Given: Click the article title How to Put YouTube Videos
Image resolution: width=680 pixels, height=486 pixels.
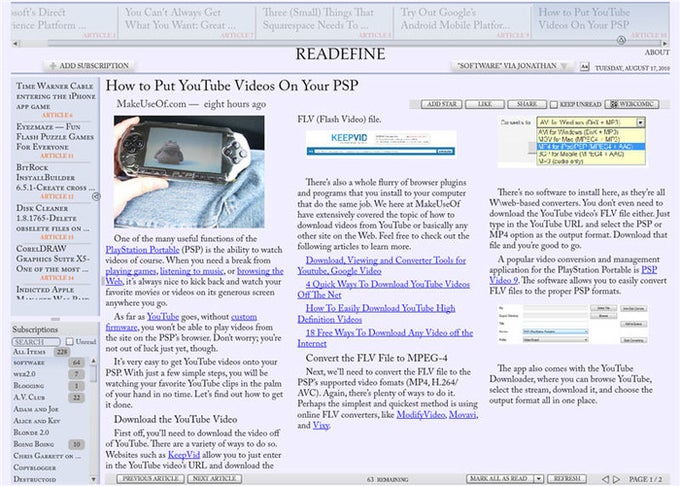Looking at the screenshot, I should coord(232,86).
